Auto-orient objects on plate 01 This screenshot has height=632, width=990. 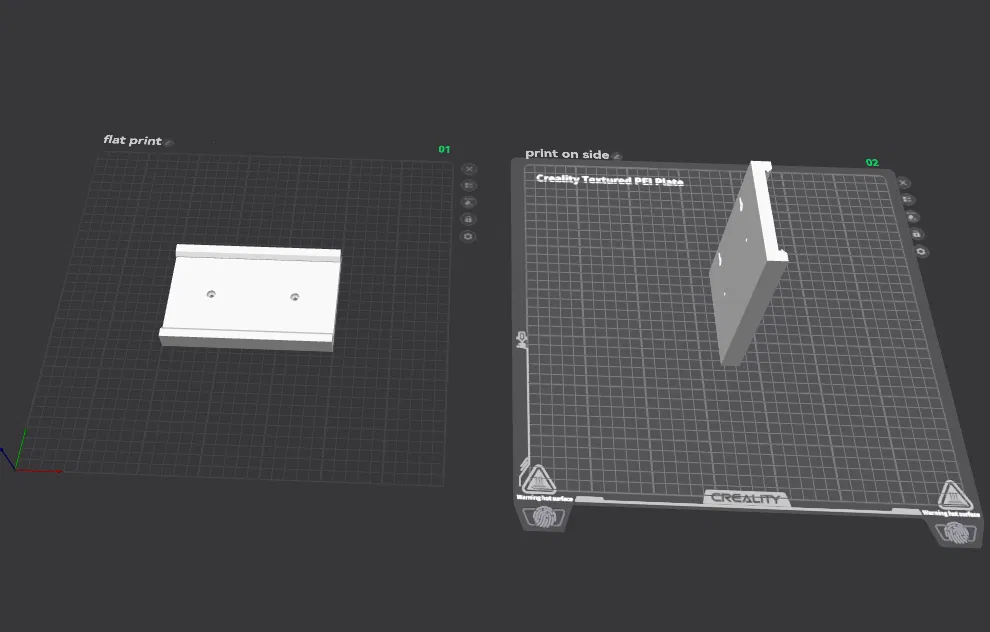[x=468, y=203]
